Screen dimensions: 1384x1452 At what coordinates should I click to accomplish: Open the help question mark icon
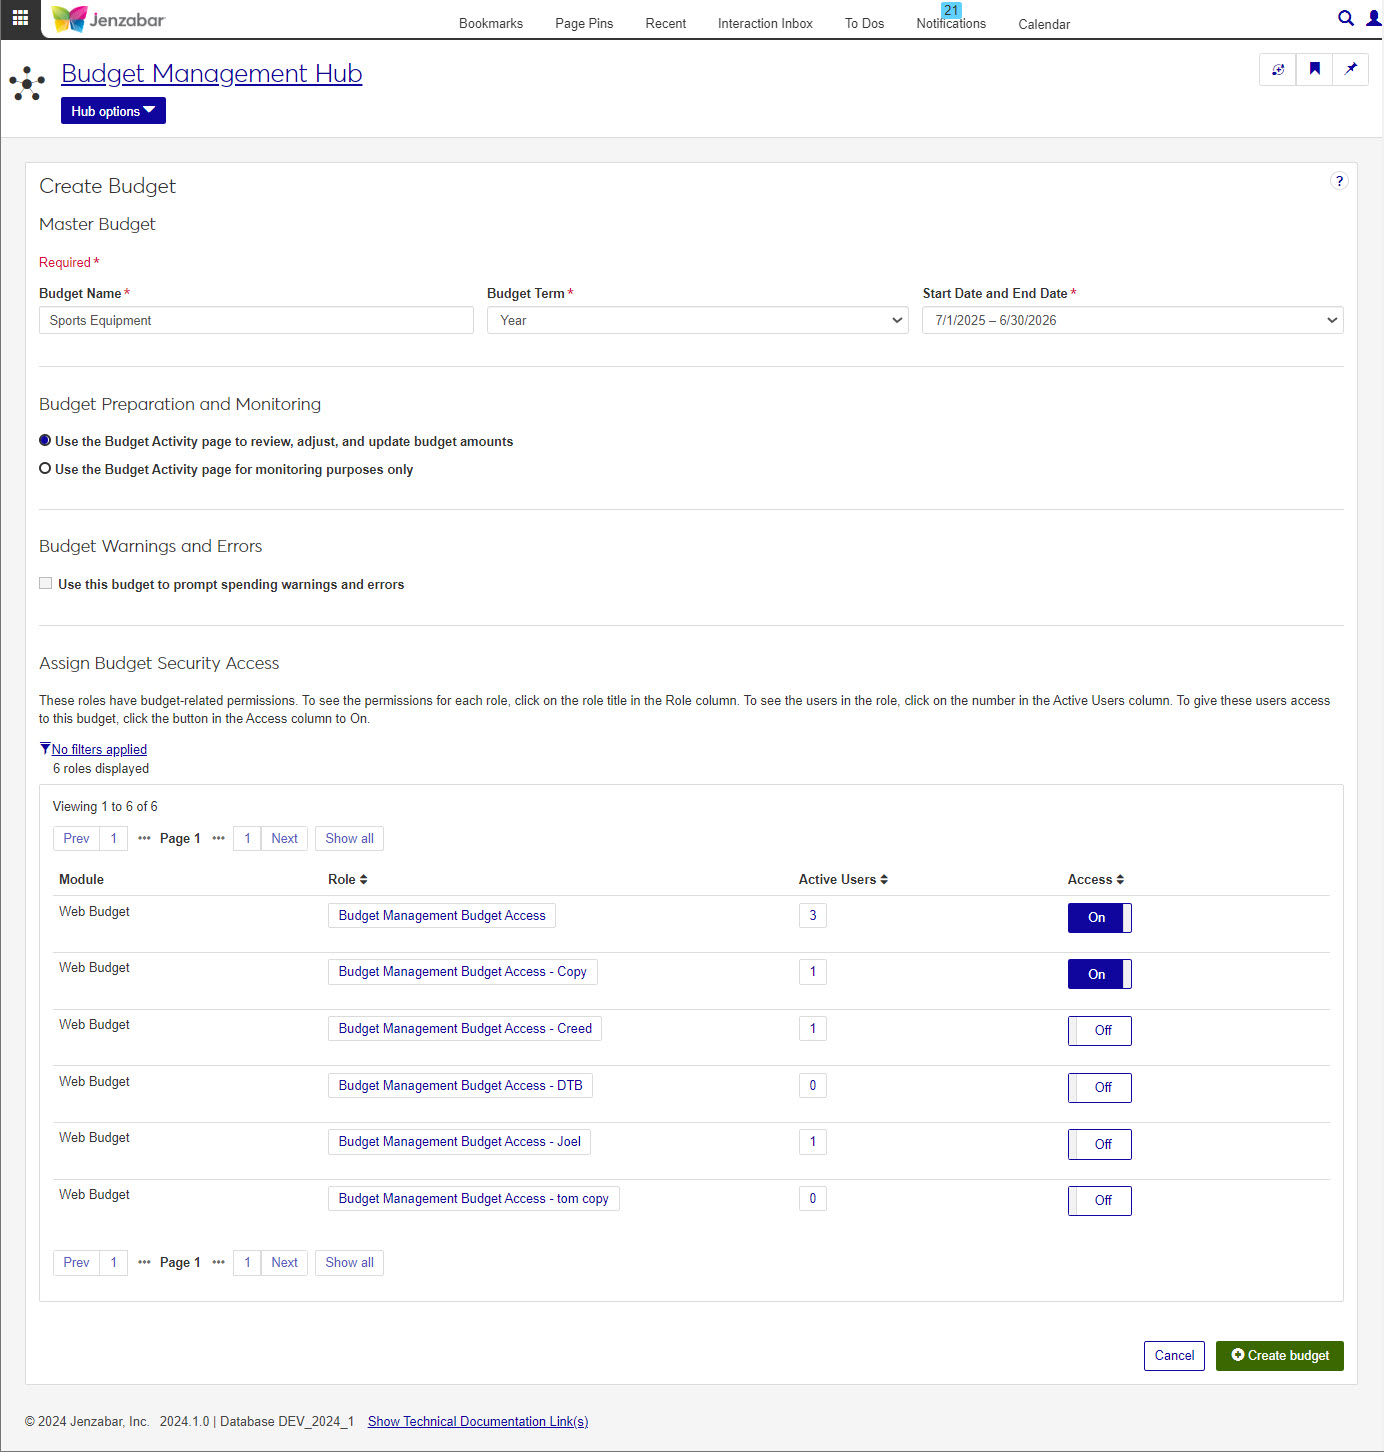coord(1339,181)
